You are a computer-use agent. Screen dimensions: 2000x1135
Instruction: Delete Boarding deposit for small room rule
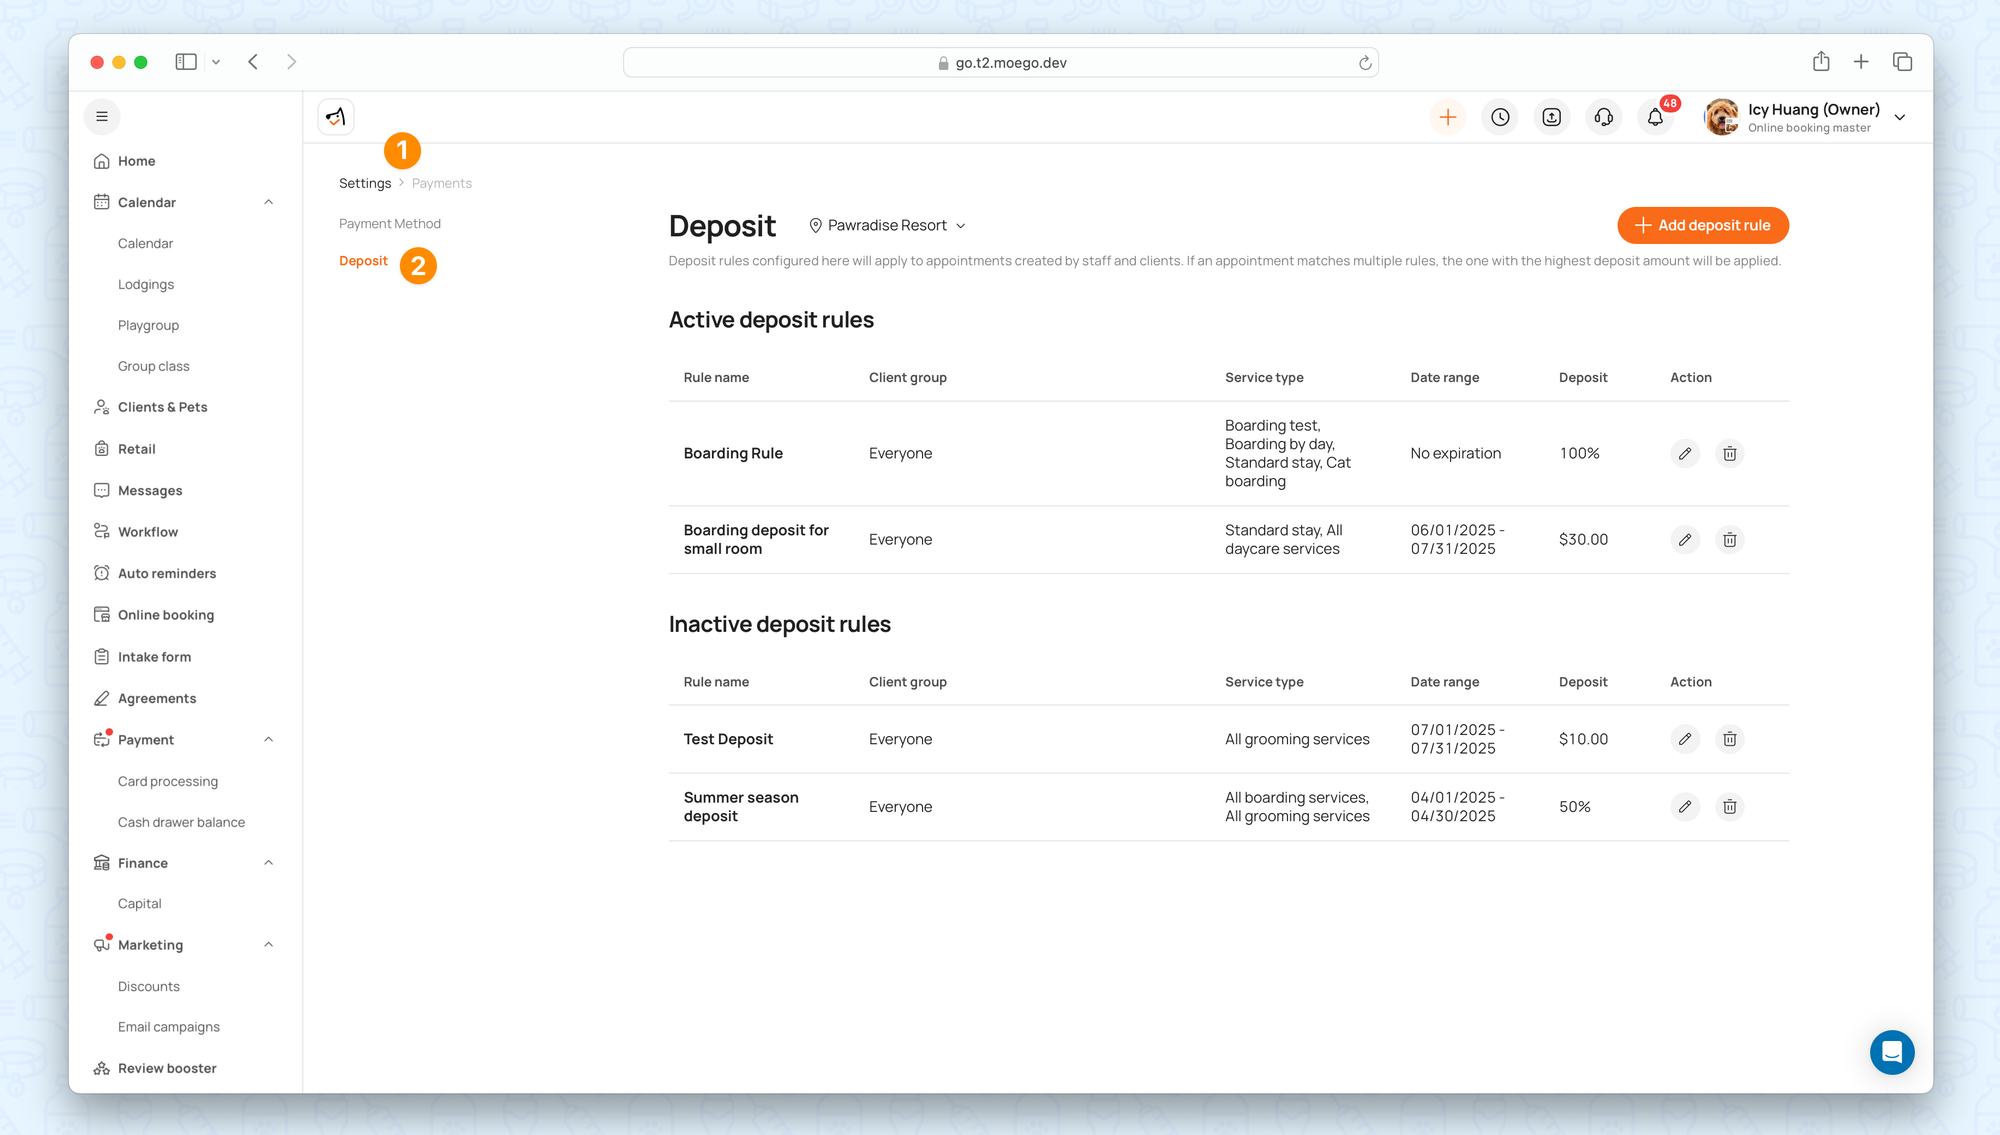point(1729,540)
